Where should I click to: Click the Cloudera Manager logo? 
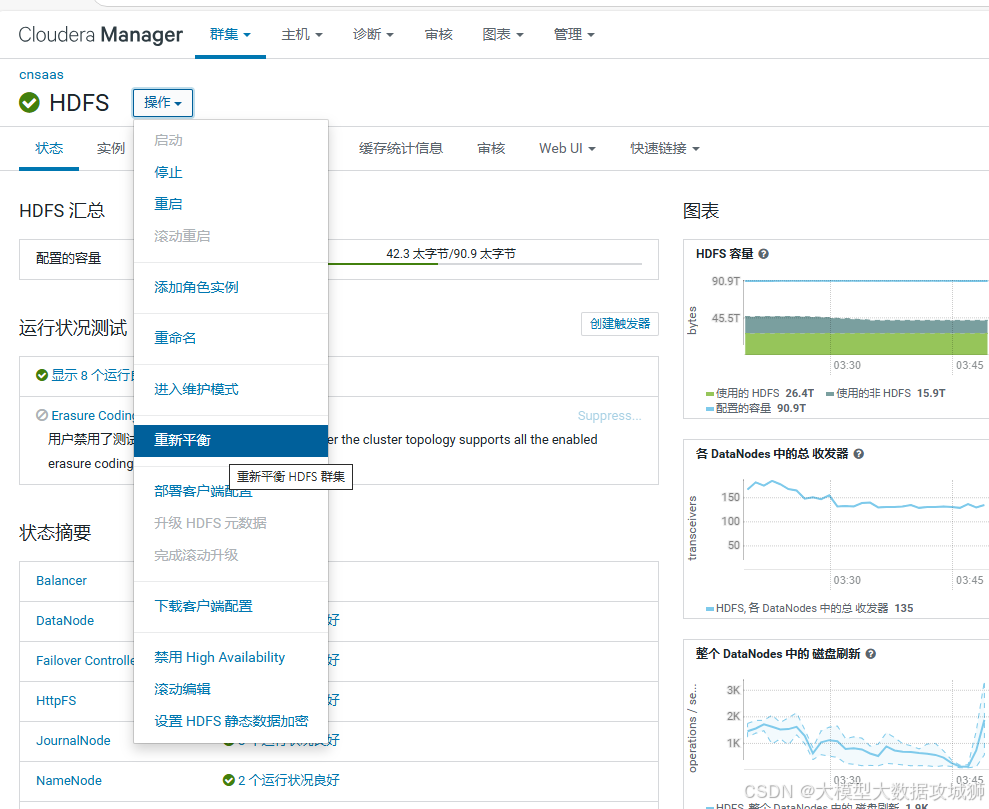[100, 34]
